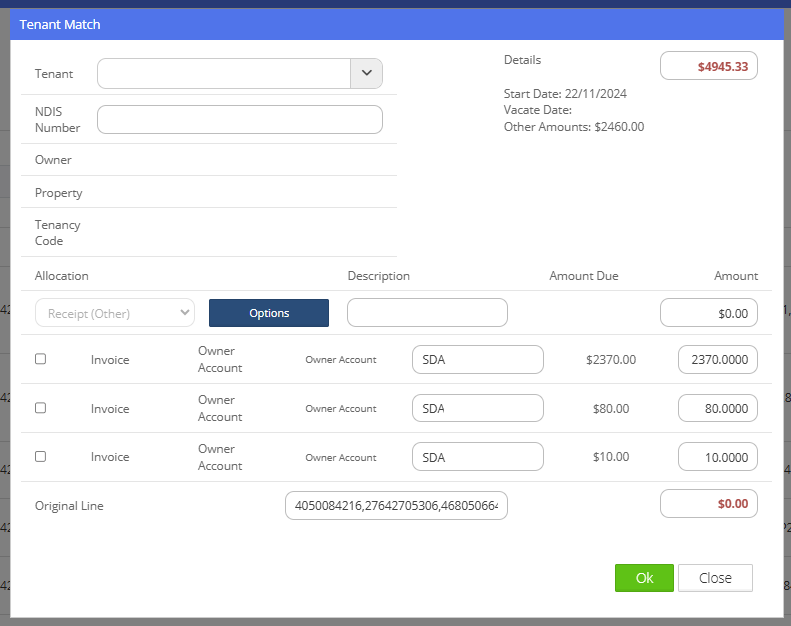791x626 pixels.
Task: Click the 10.0000 amount field
Action: point(718,457)
